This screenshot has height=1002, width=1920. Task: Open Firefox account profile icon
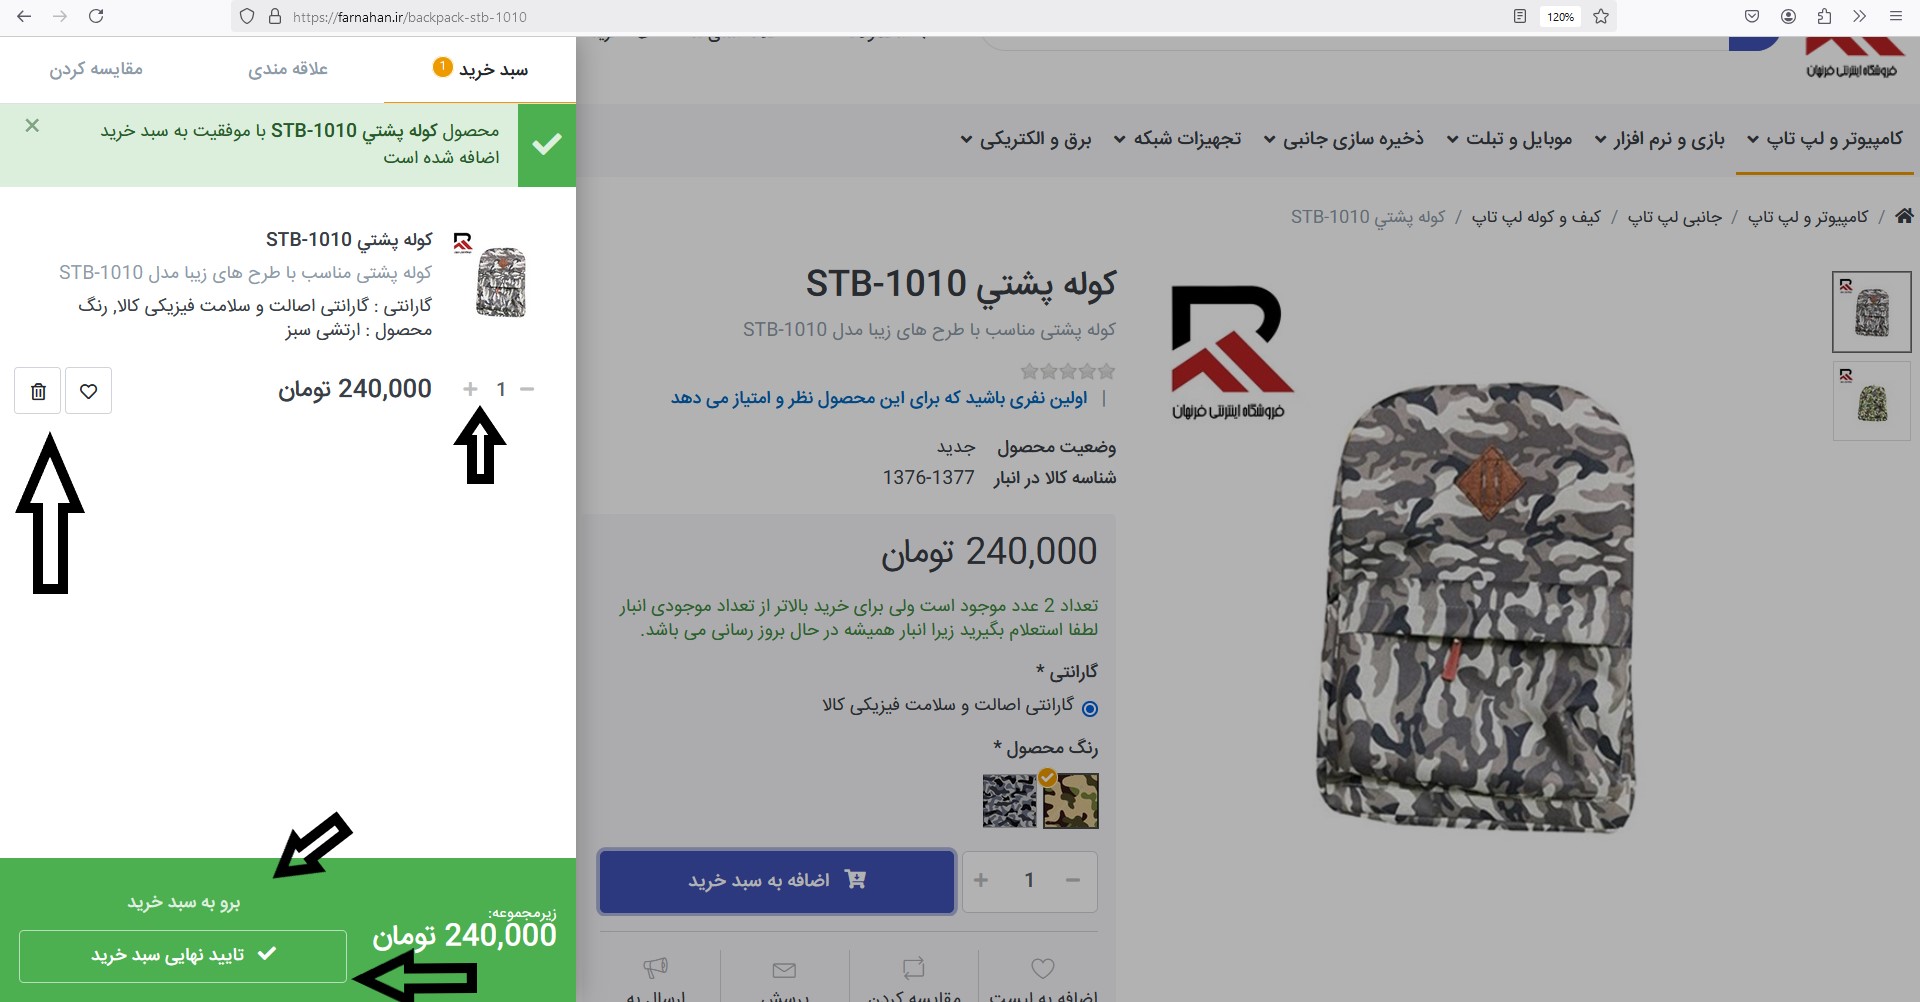click(x=1788, y=16)
